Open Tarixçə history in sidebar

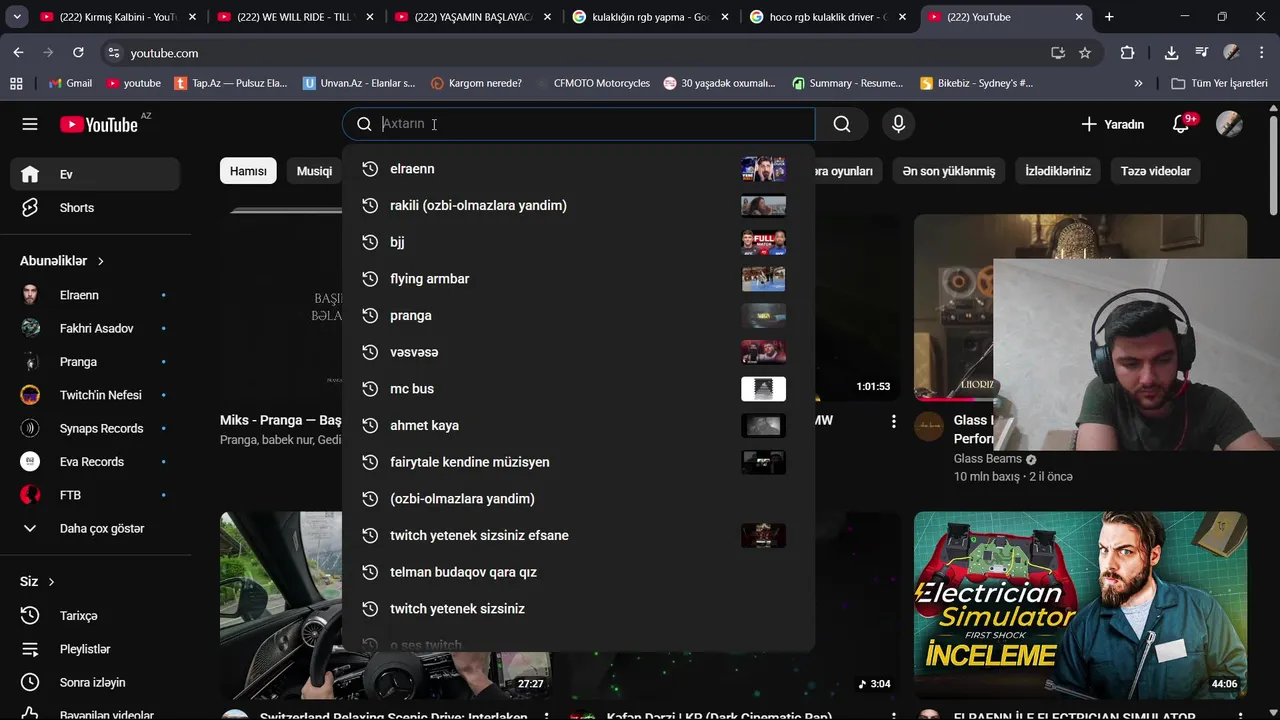point(95,616)
